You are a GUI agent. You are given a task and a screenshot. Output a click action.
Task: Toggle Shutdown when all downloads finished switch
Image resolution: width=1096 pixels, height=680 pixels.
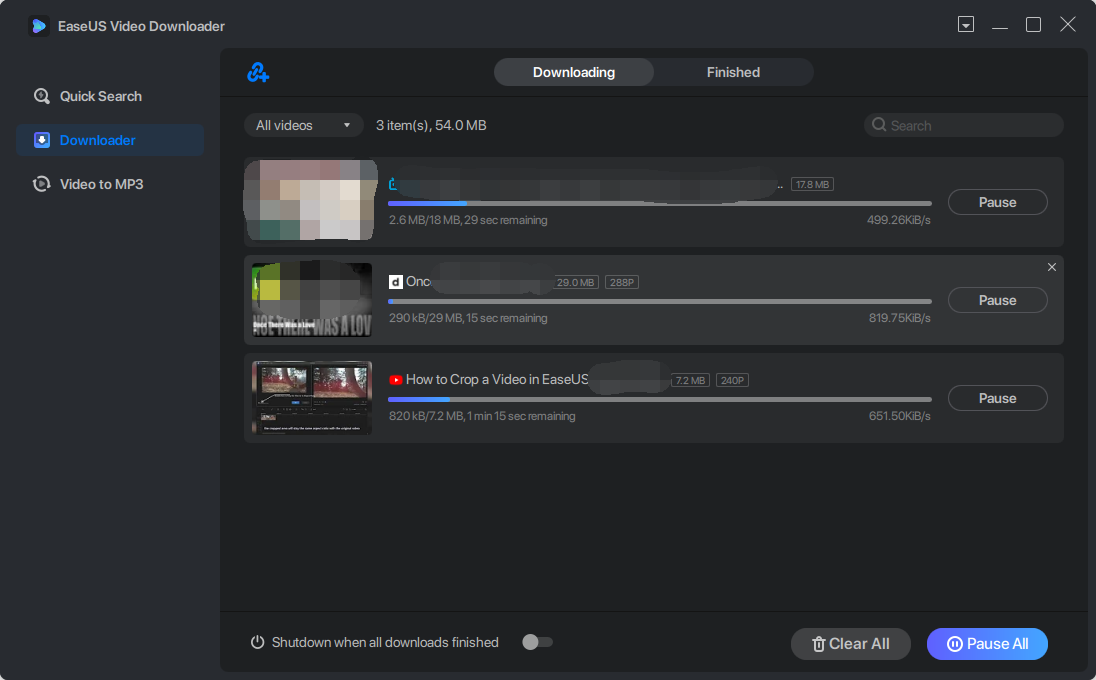[x=538, y=642]
